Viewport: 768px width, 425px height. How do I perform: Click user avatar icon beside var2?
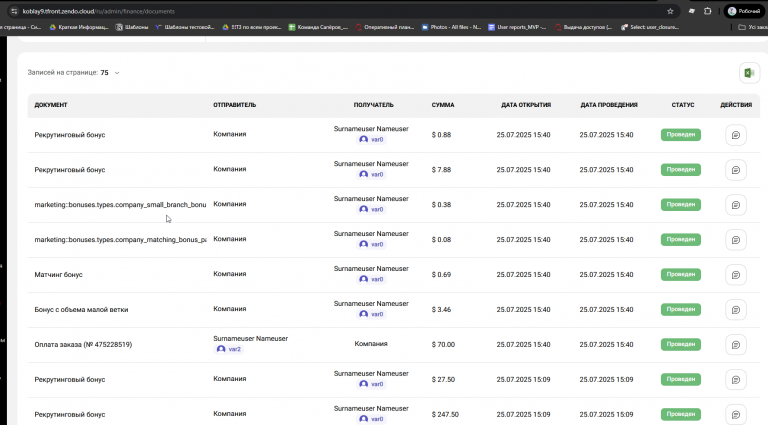point(221,349)
